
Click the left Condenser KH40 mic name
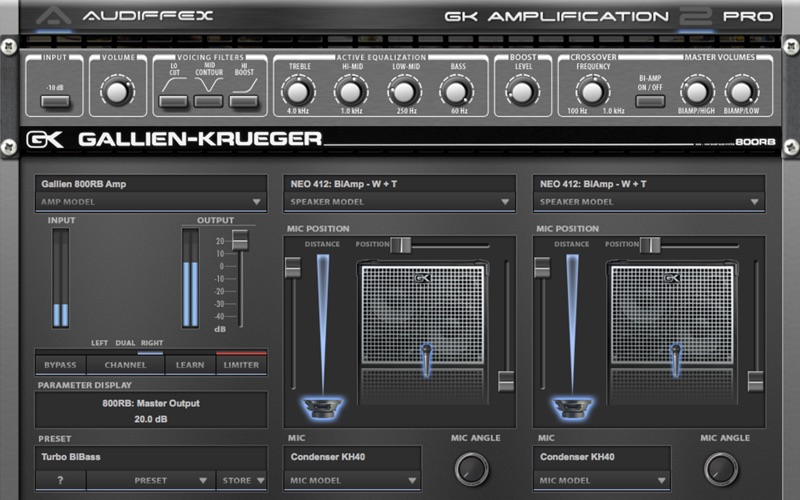tap(328, 457)
